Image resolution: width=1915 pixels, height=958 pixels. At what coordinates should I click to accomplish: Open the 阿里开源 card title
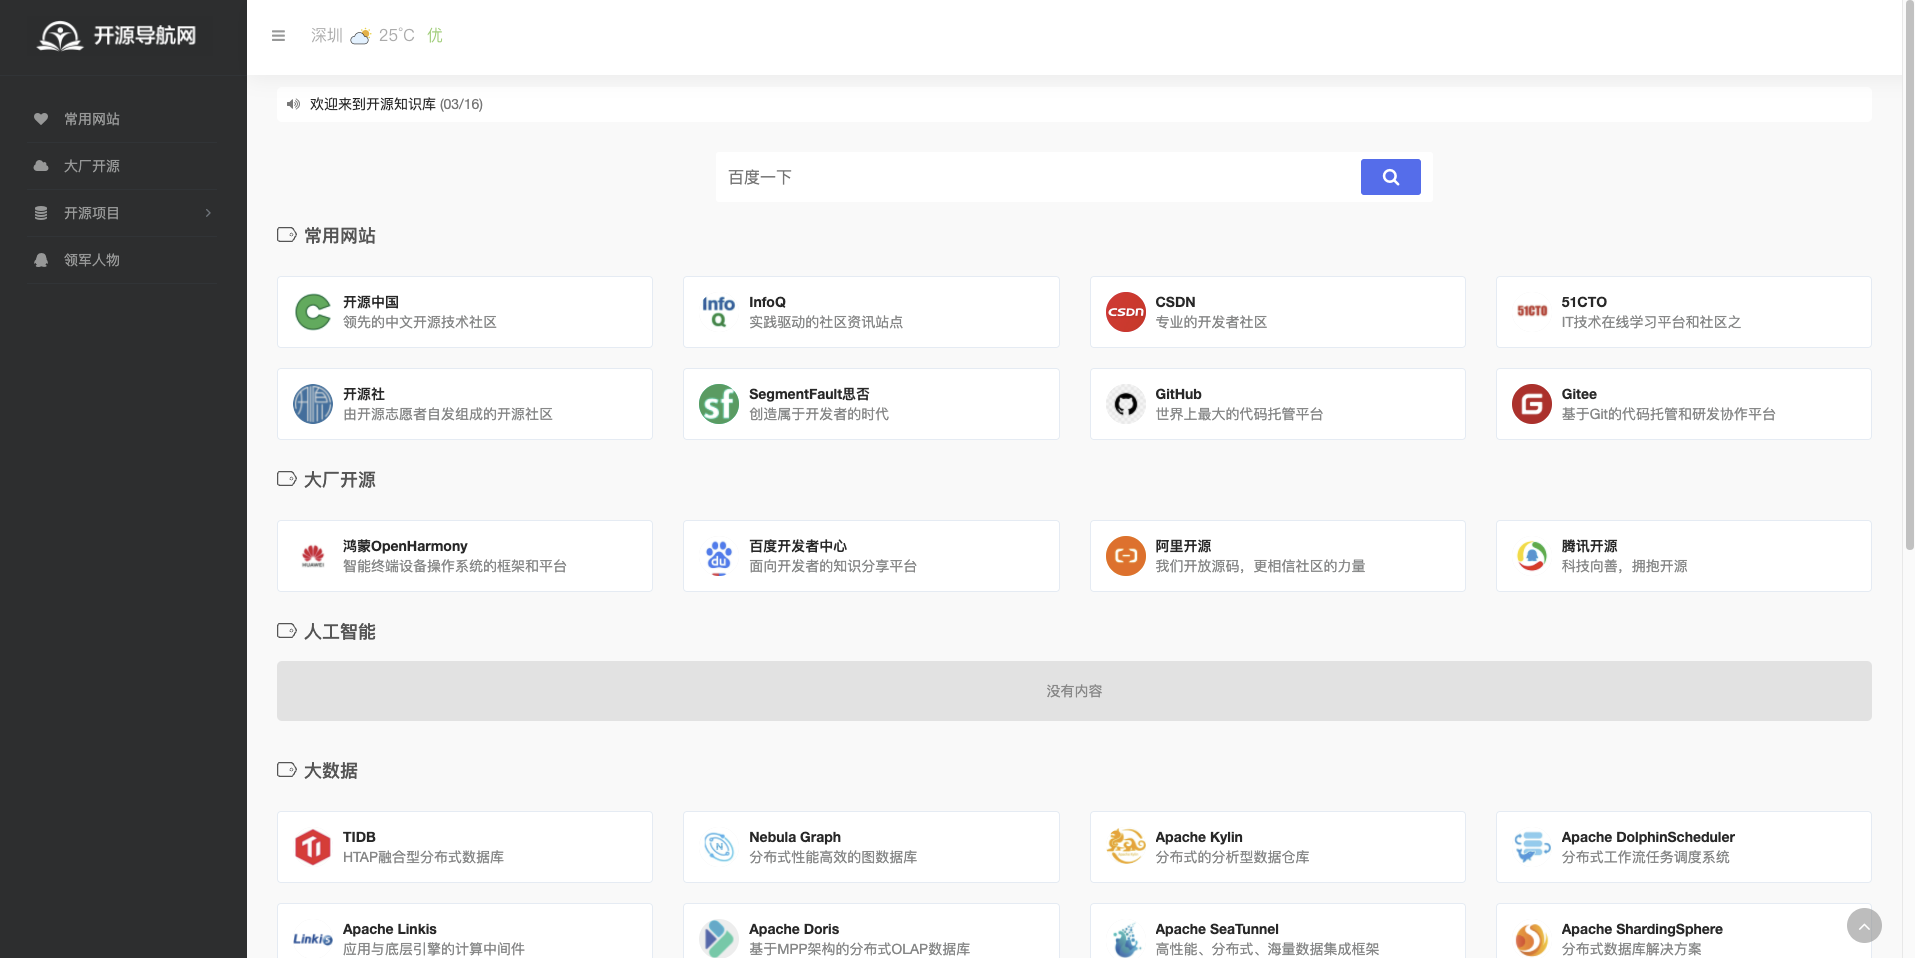1183,546
